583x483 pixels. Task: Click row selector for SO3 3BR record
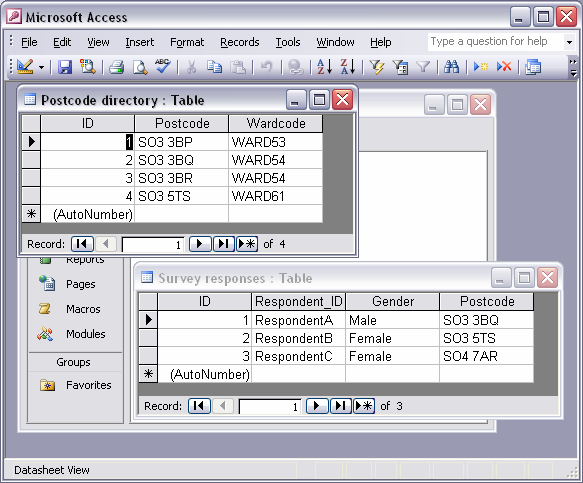point(31,178)
